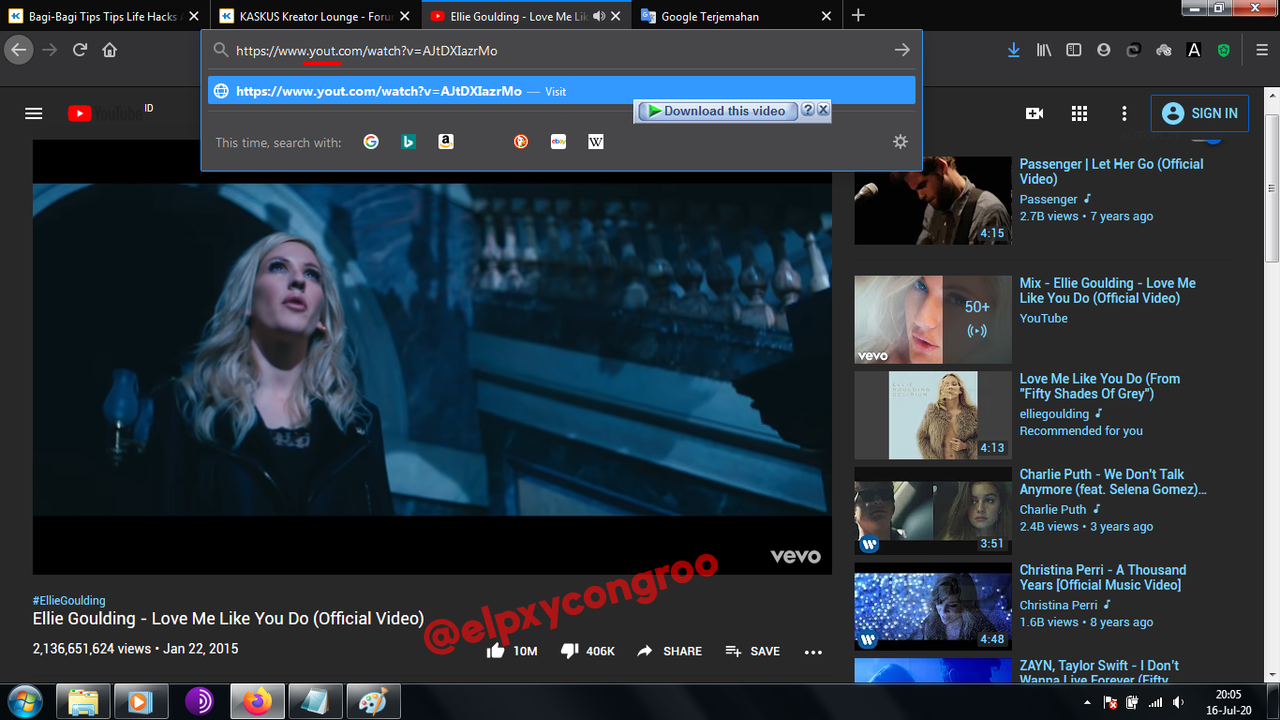Show the sidebar panel
Screen dimensions: 1280x720
click(x=1074, y=50)
